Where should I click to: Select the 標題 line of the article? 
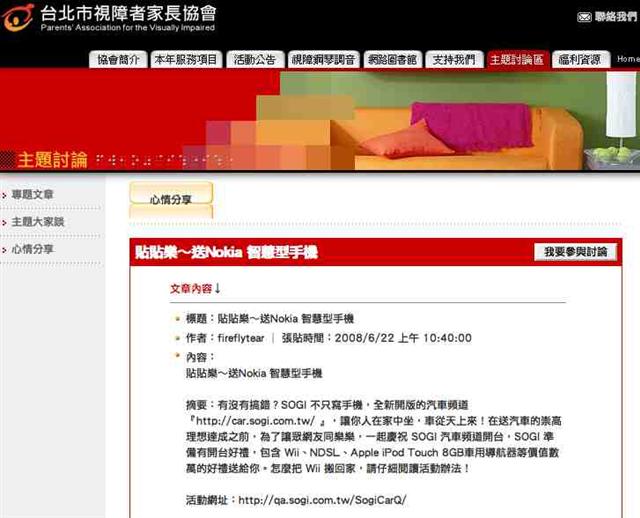pos(270,318)
